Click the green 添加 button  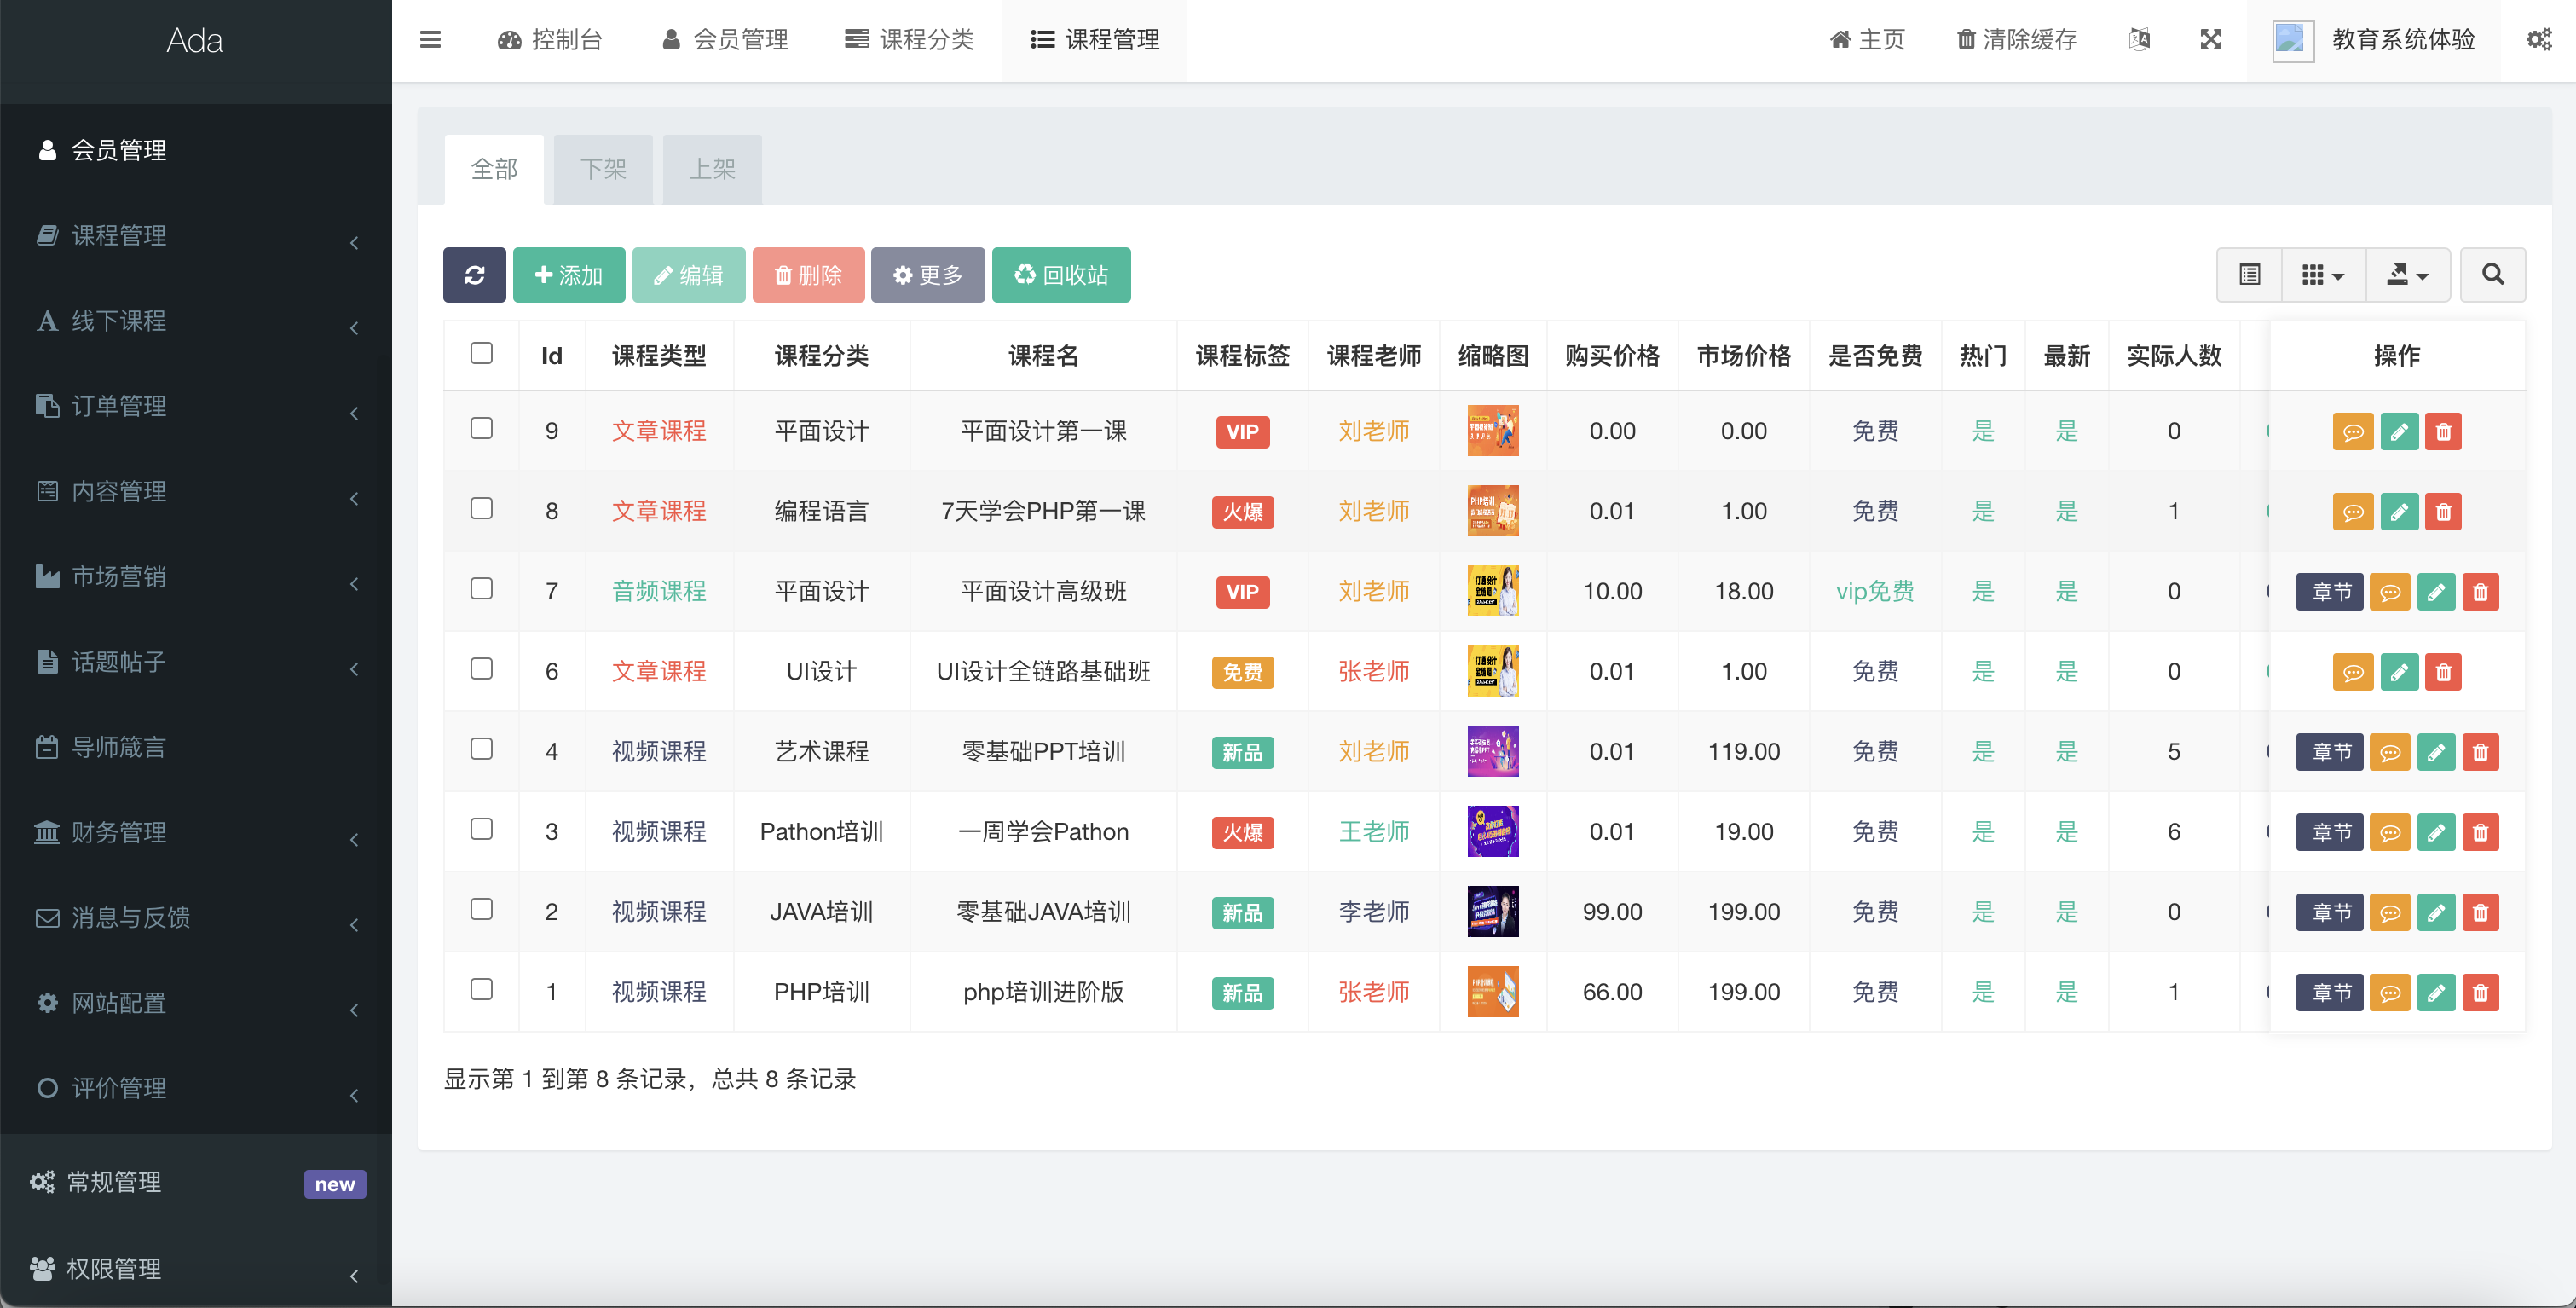tap(569, 275)
